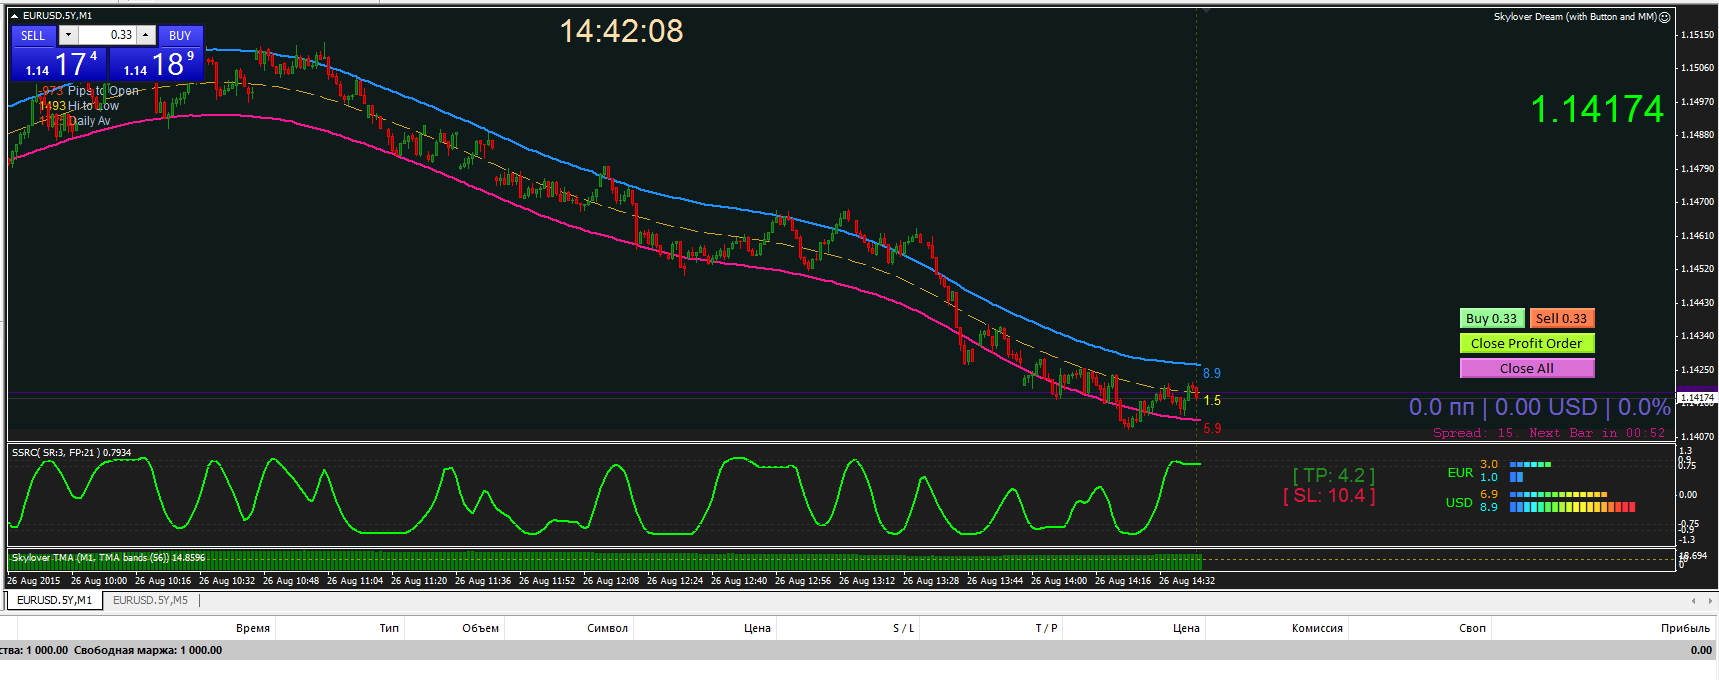
Task: Switch to EURUSD.5Y,M5 chart tab
Action: pyautogui.click(x=150, y=600)
